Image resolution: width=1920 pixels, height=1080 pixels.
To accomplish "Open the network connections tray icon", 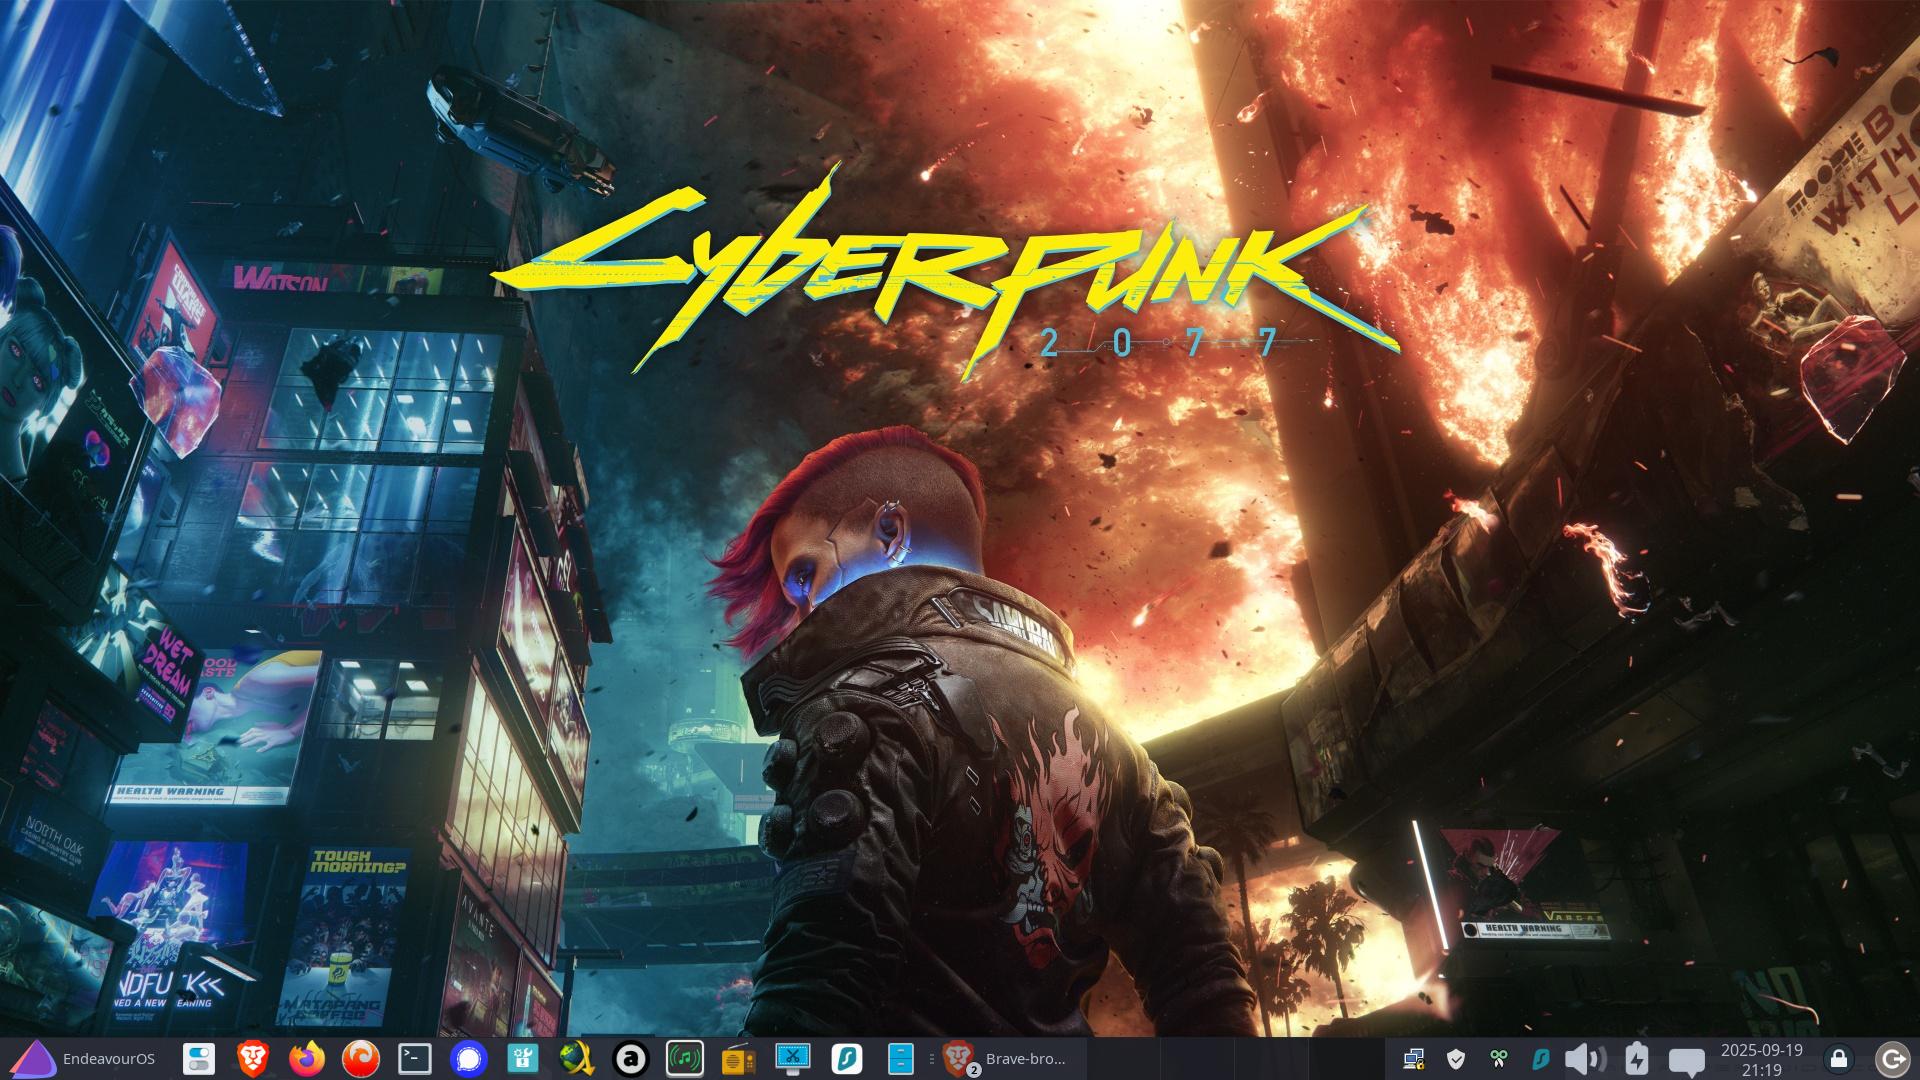I will click(x=1413, y=1058).
